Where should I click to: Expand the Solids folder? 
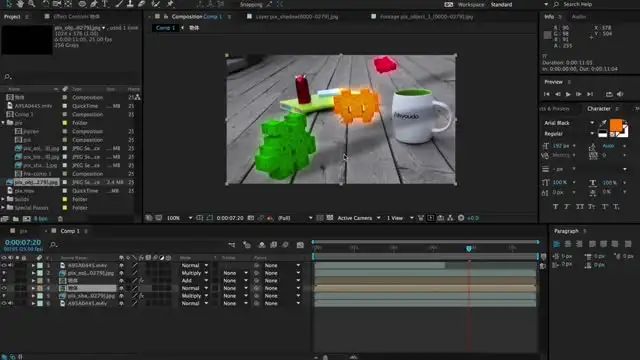click(x=3, y=199)
